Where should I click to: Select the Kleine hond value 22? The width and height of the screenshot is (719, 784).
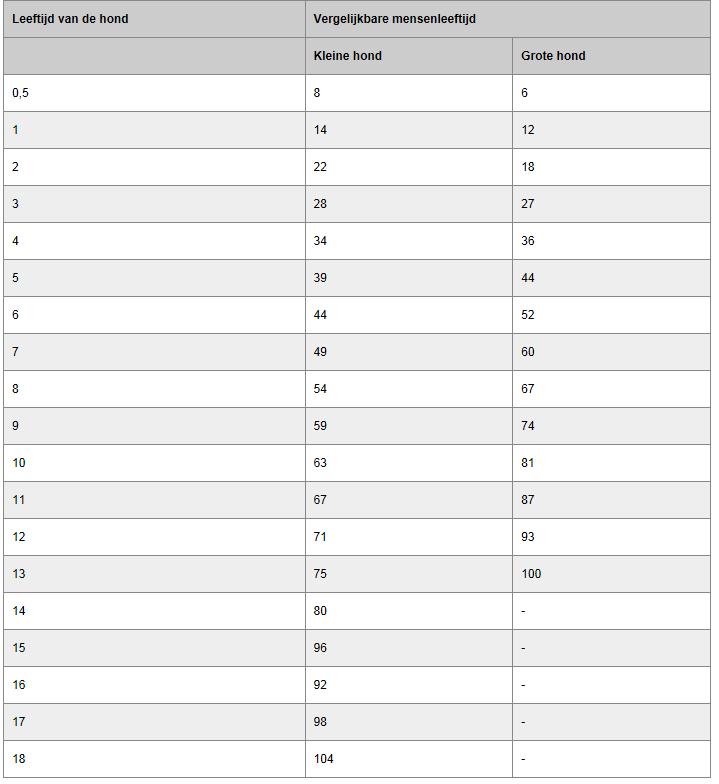[320, 167]
